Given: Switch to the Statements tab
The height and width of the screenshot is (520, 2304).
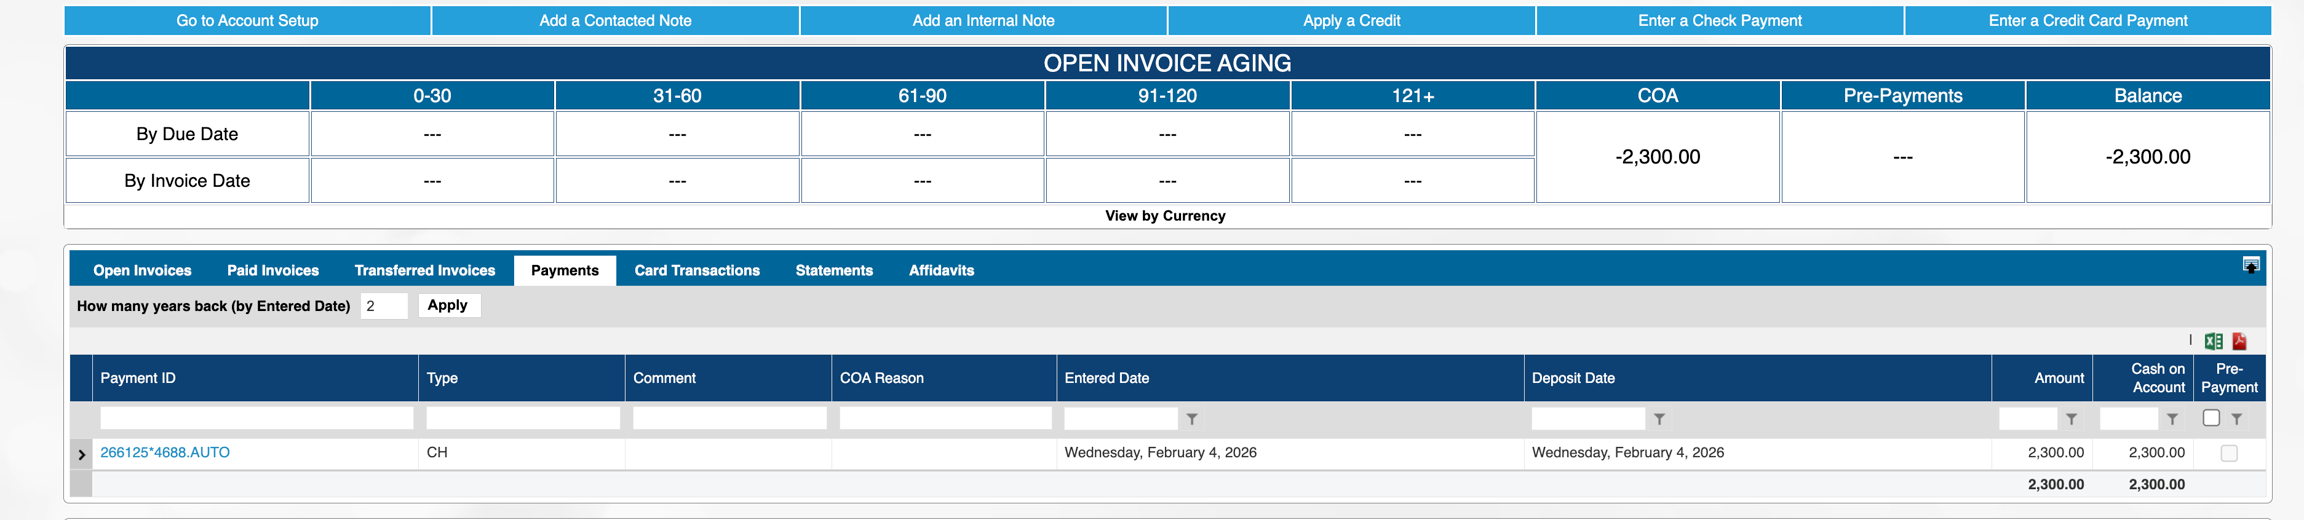Looking at the screenshot, I should coord(834,270).
